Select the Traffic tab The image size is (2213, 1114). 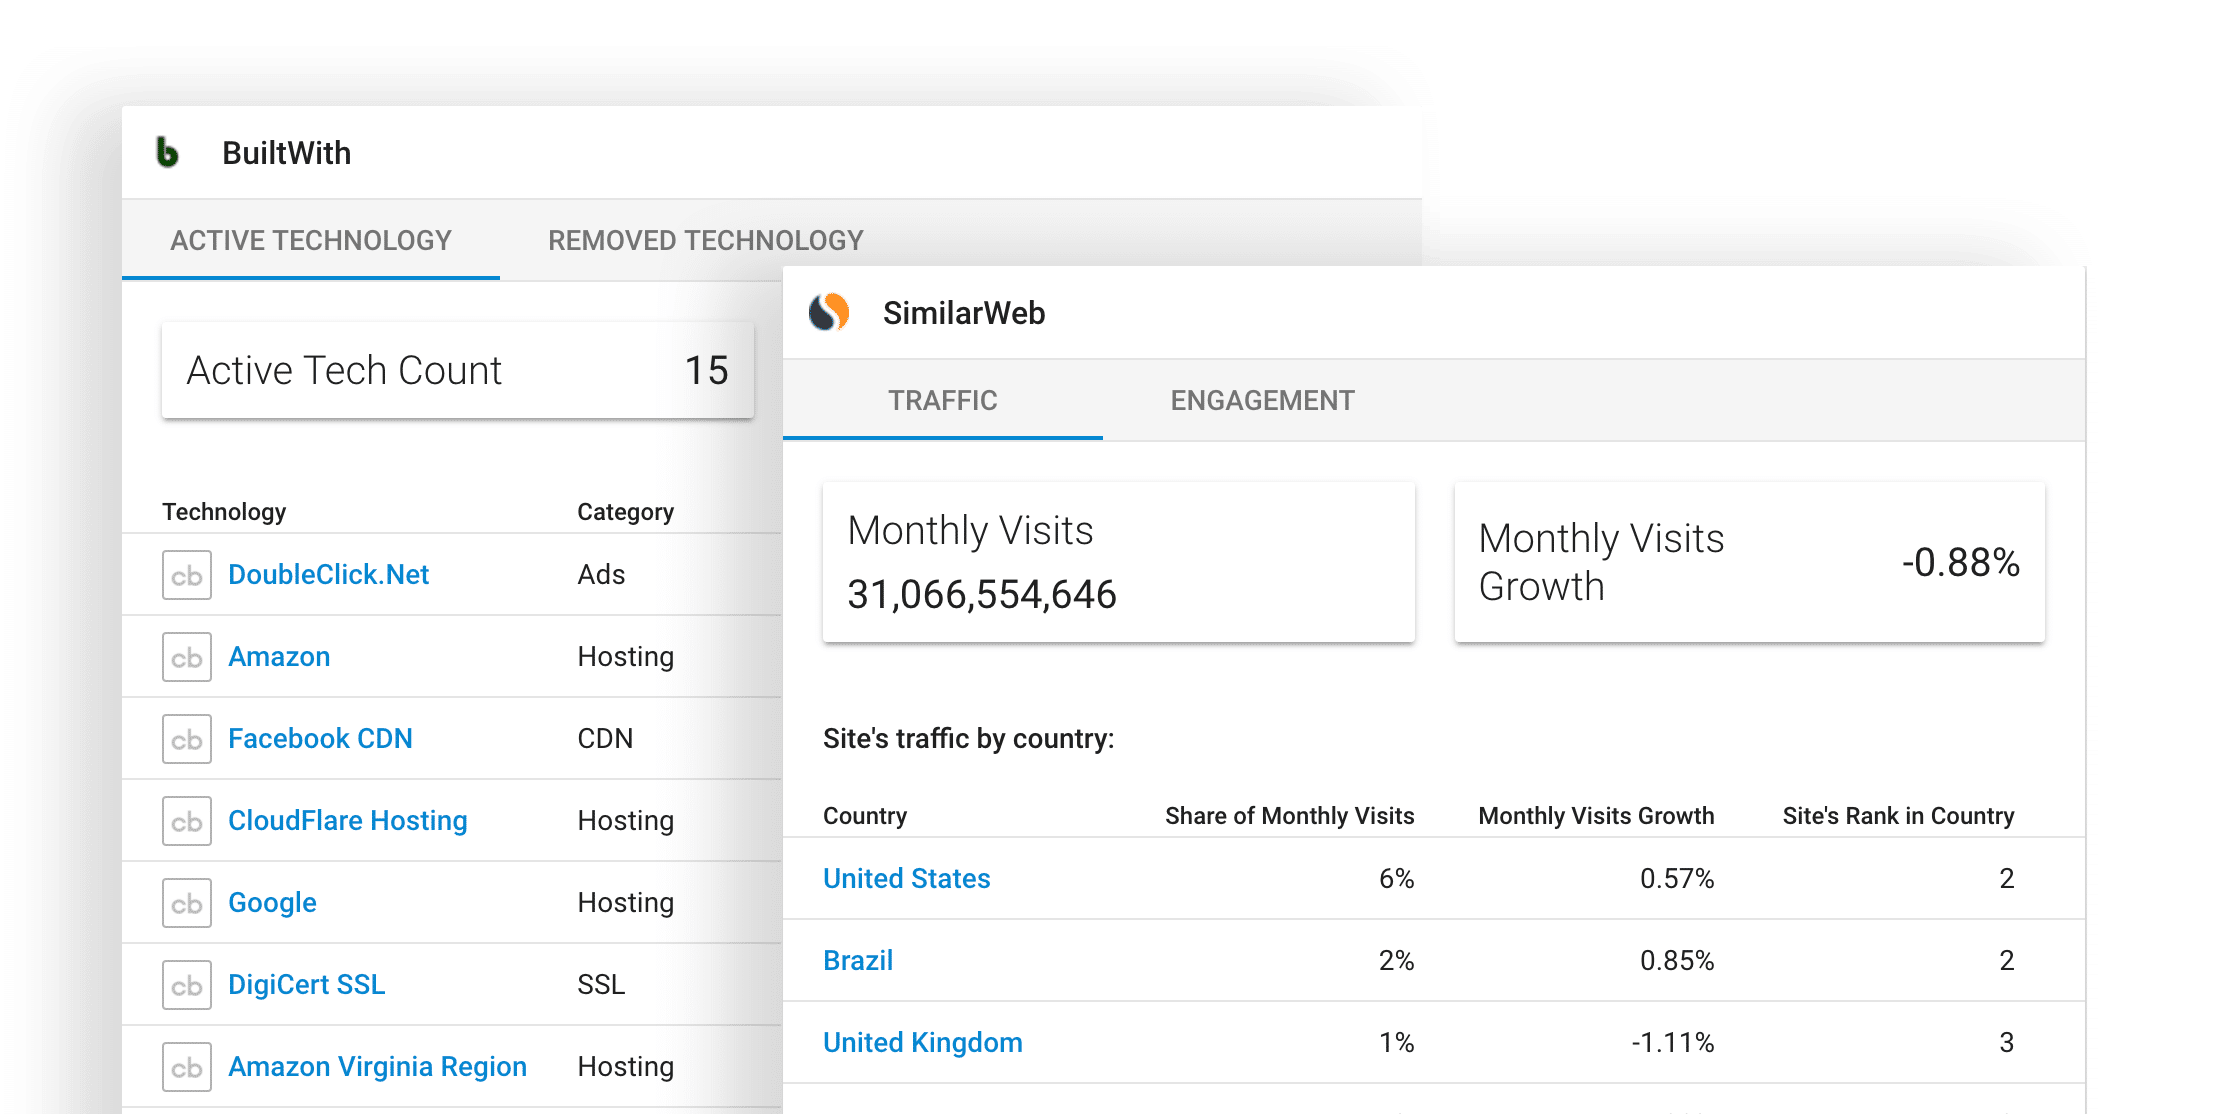942,401
